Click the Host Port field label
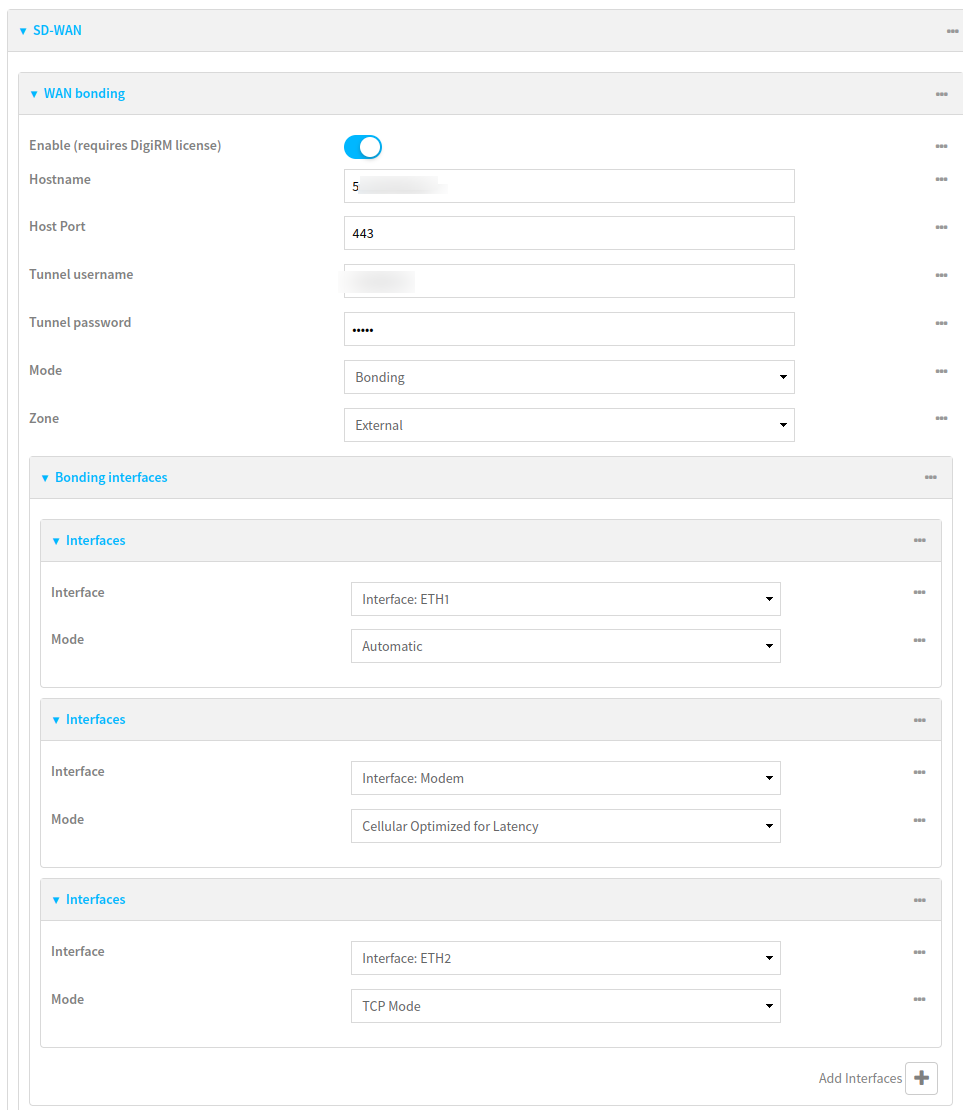 tap(57, 227)
